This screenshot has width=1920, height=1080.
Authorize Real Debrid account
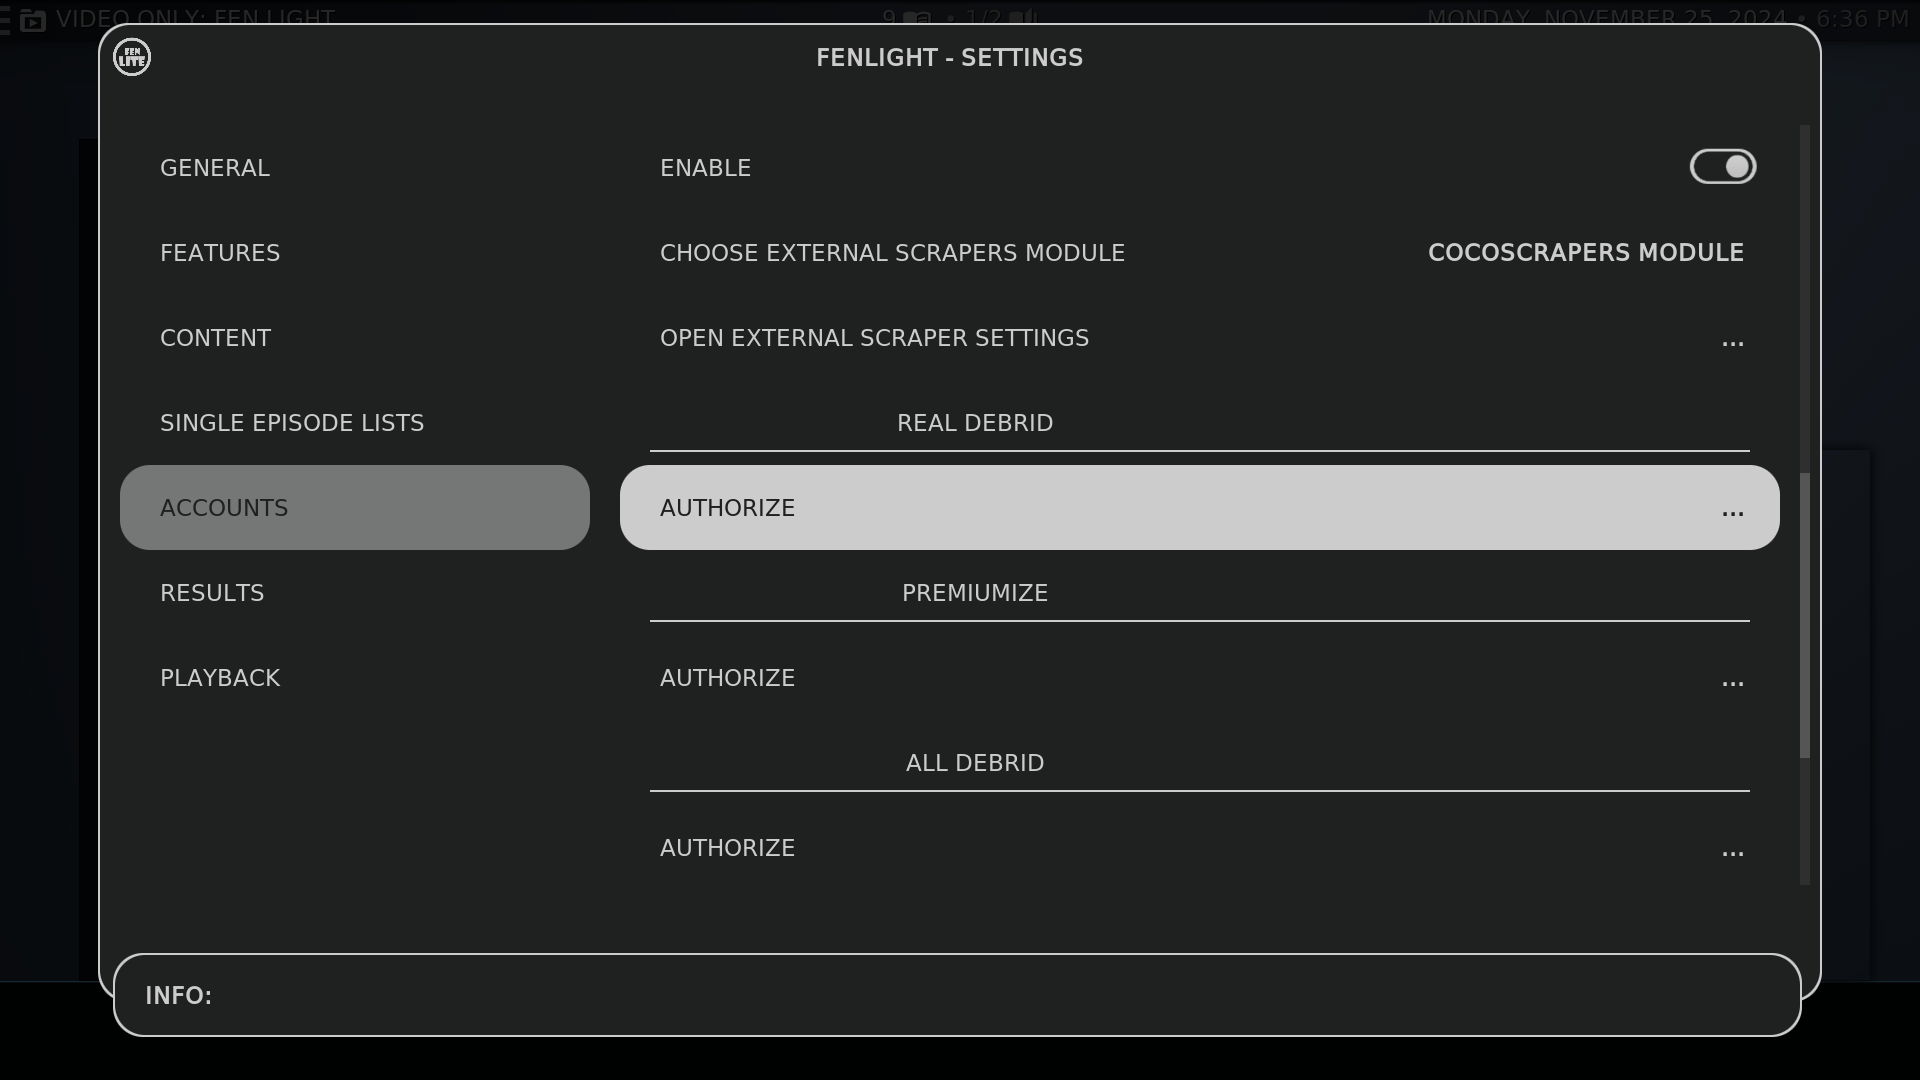[1200, 507]
